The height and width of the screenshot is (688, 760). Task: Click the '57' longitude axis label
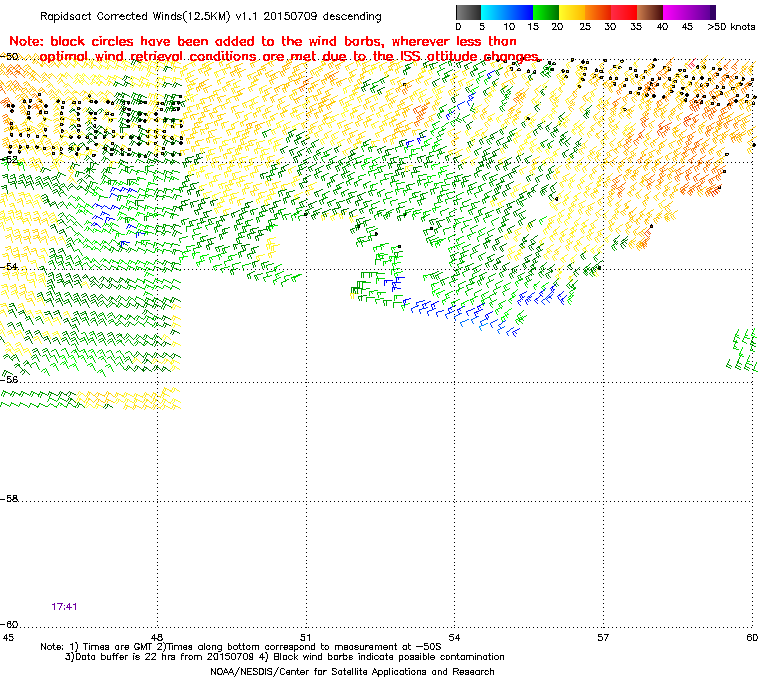tap(603, 637)
